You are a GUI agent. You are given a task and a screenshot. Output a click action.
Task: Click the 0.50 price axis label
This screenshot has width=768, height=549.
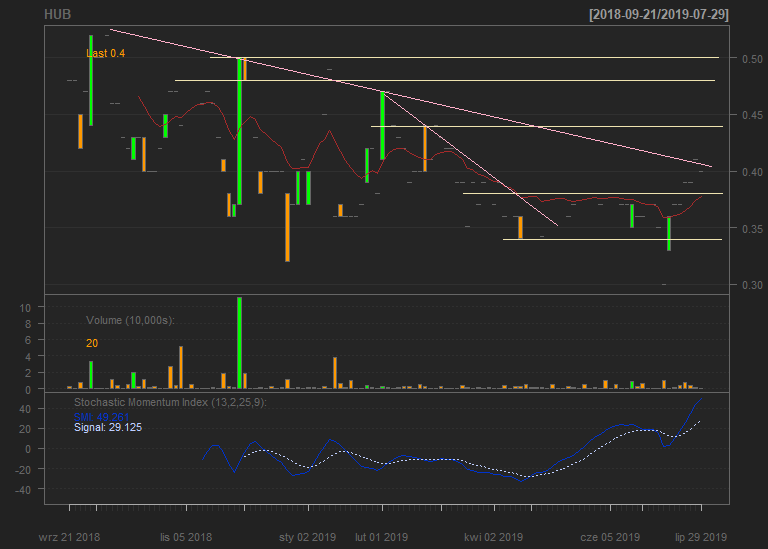point(752,59)
